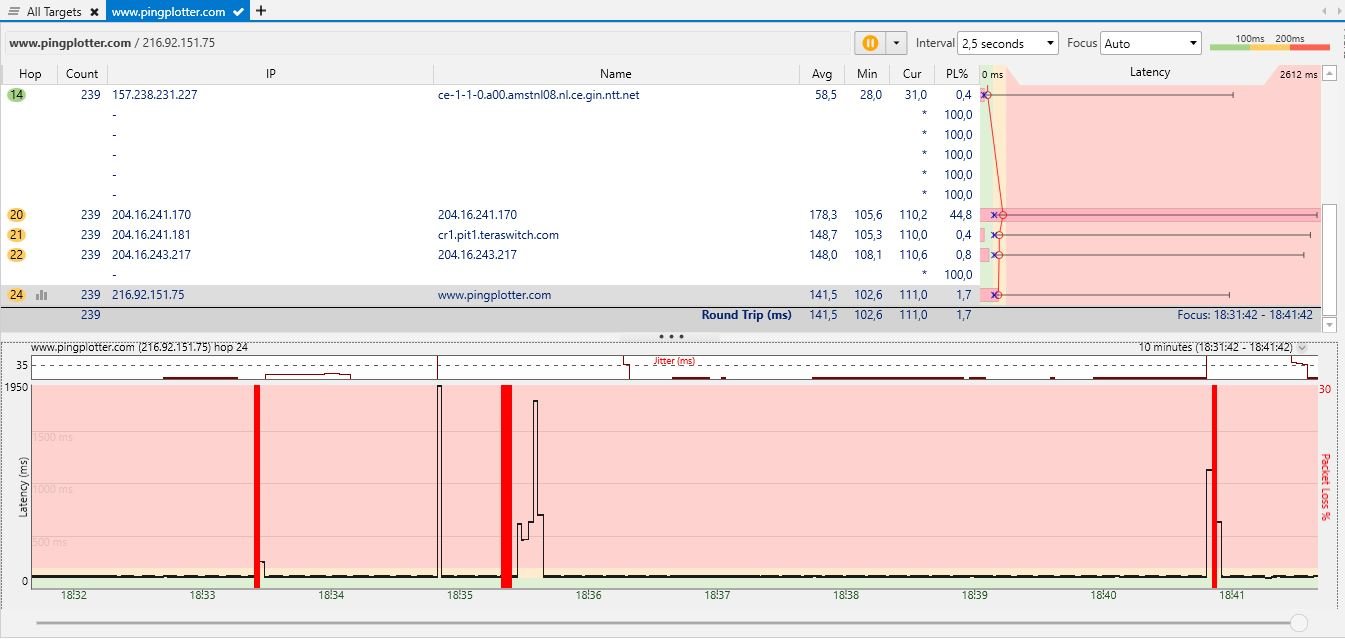Click the Name cell www.pingplotter.com in hop 24
This screenshot has height=639, width=1345.
click(494, 295)
